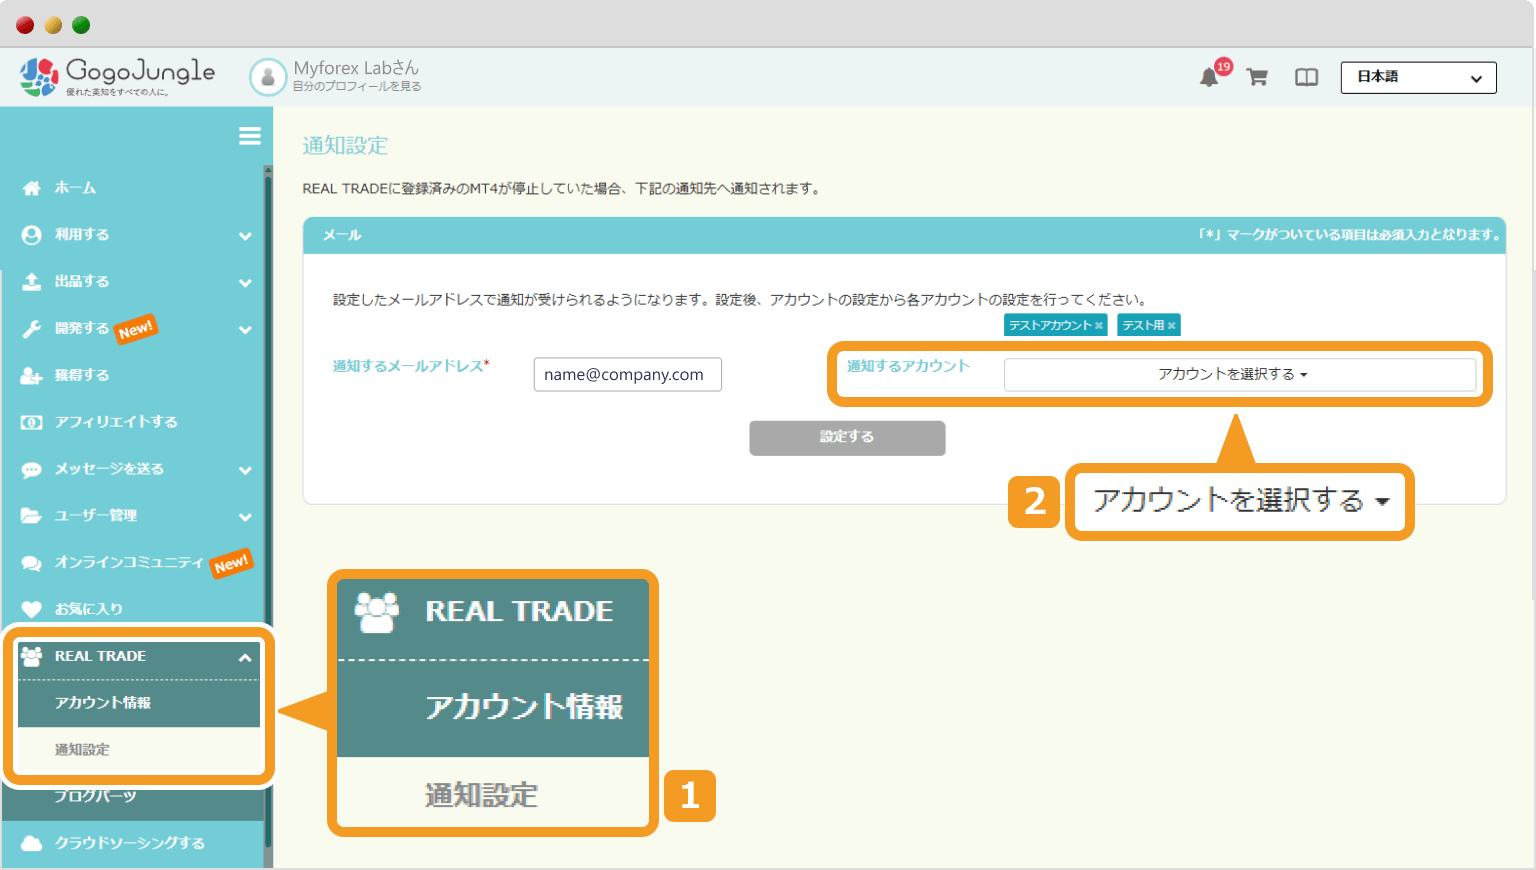Click the アフィリエイトする sidebar icon
This screenshot has height=870, width=1536.
click(30, 421)
